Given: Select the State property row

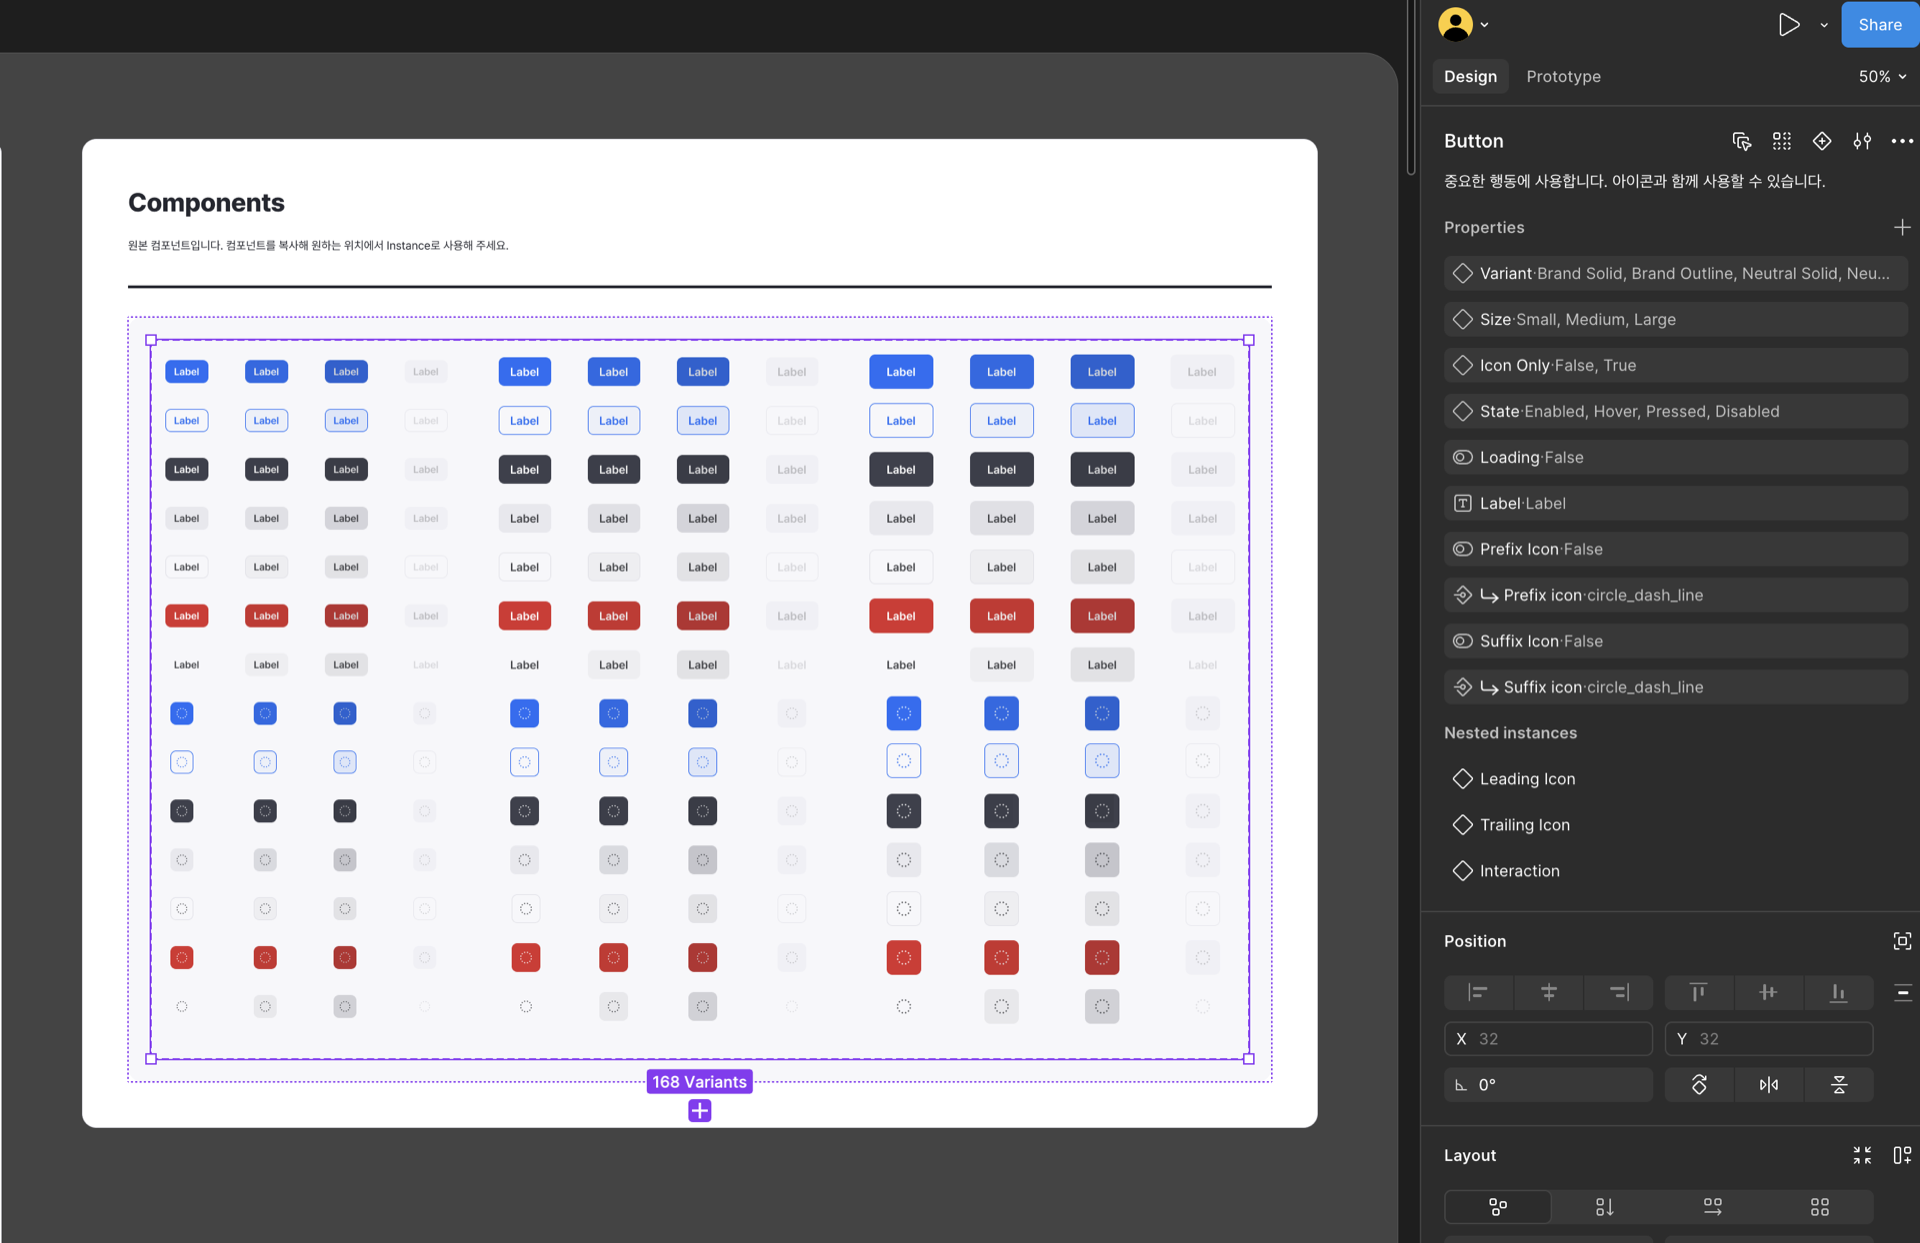Looking at the screenshot, I should 1676,411.
